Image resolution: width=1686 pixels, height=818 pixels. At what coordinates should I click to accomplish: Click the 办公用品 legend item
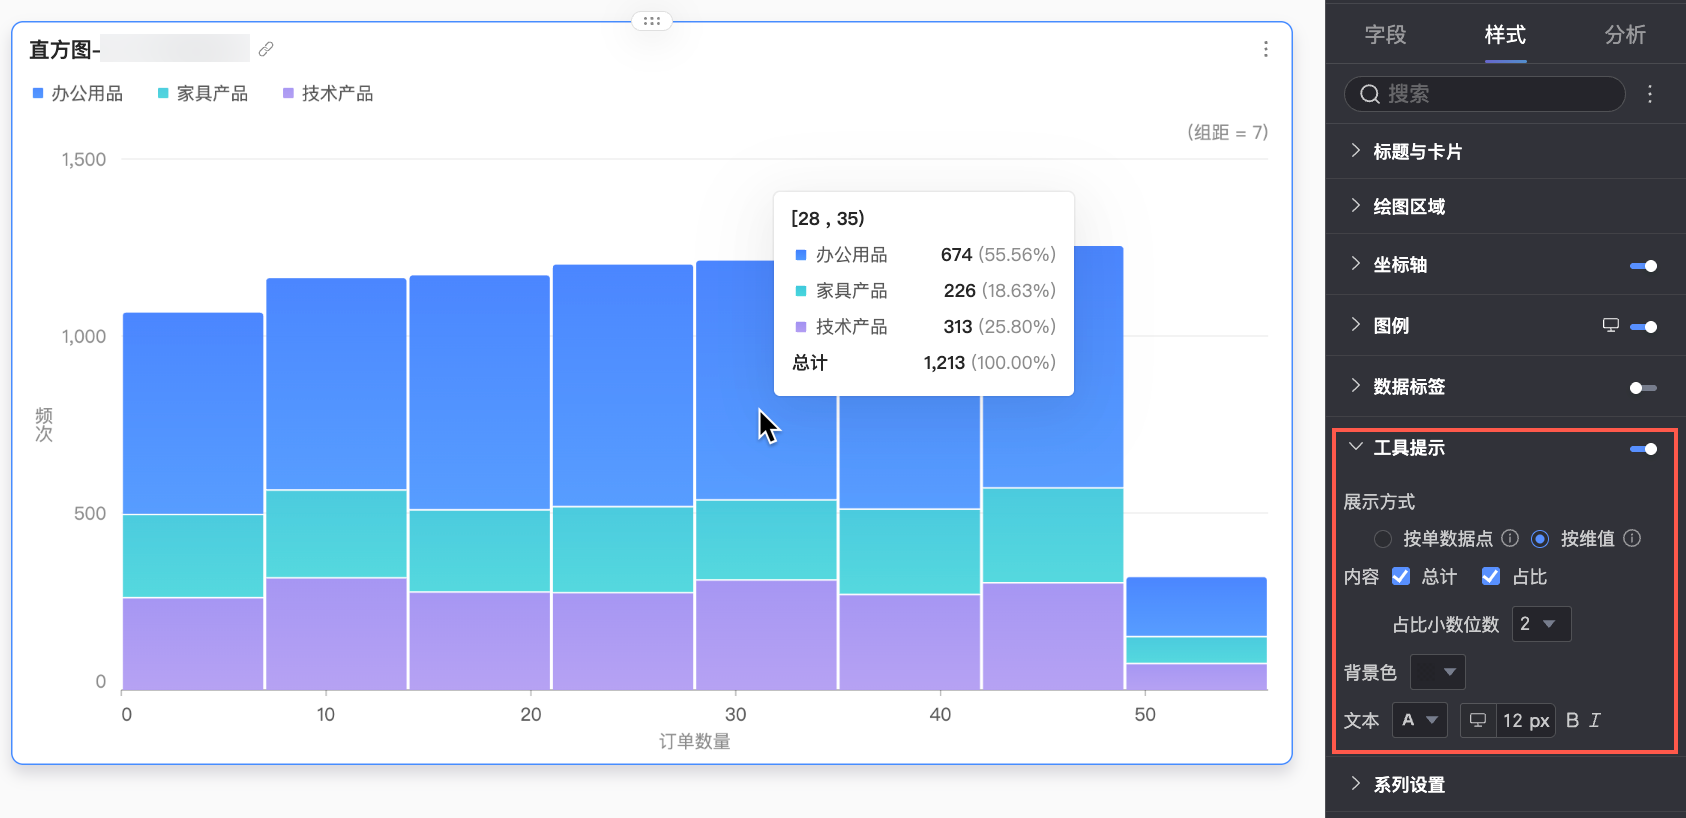78,94
